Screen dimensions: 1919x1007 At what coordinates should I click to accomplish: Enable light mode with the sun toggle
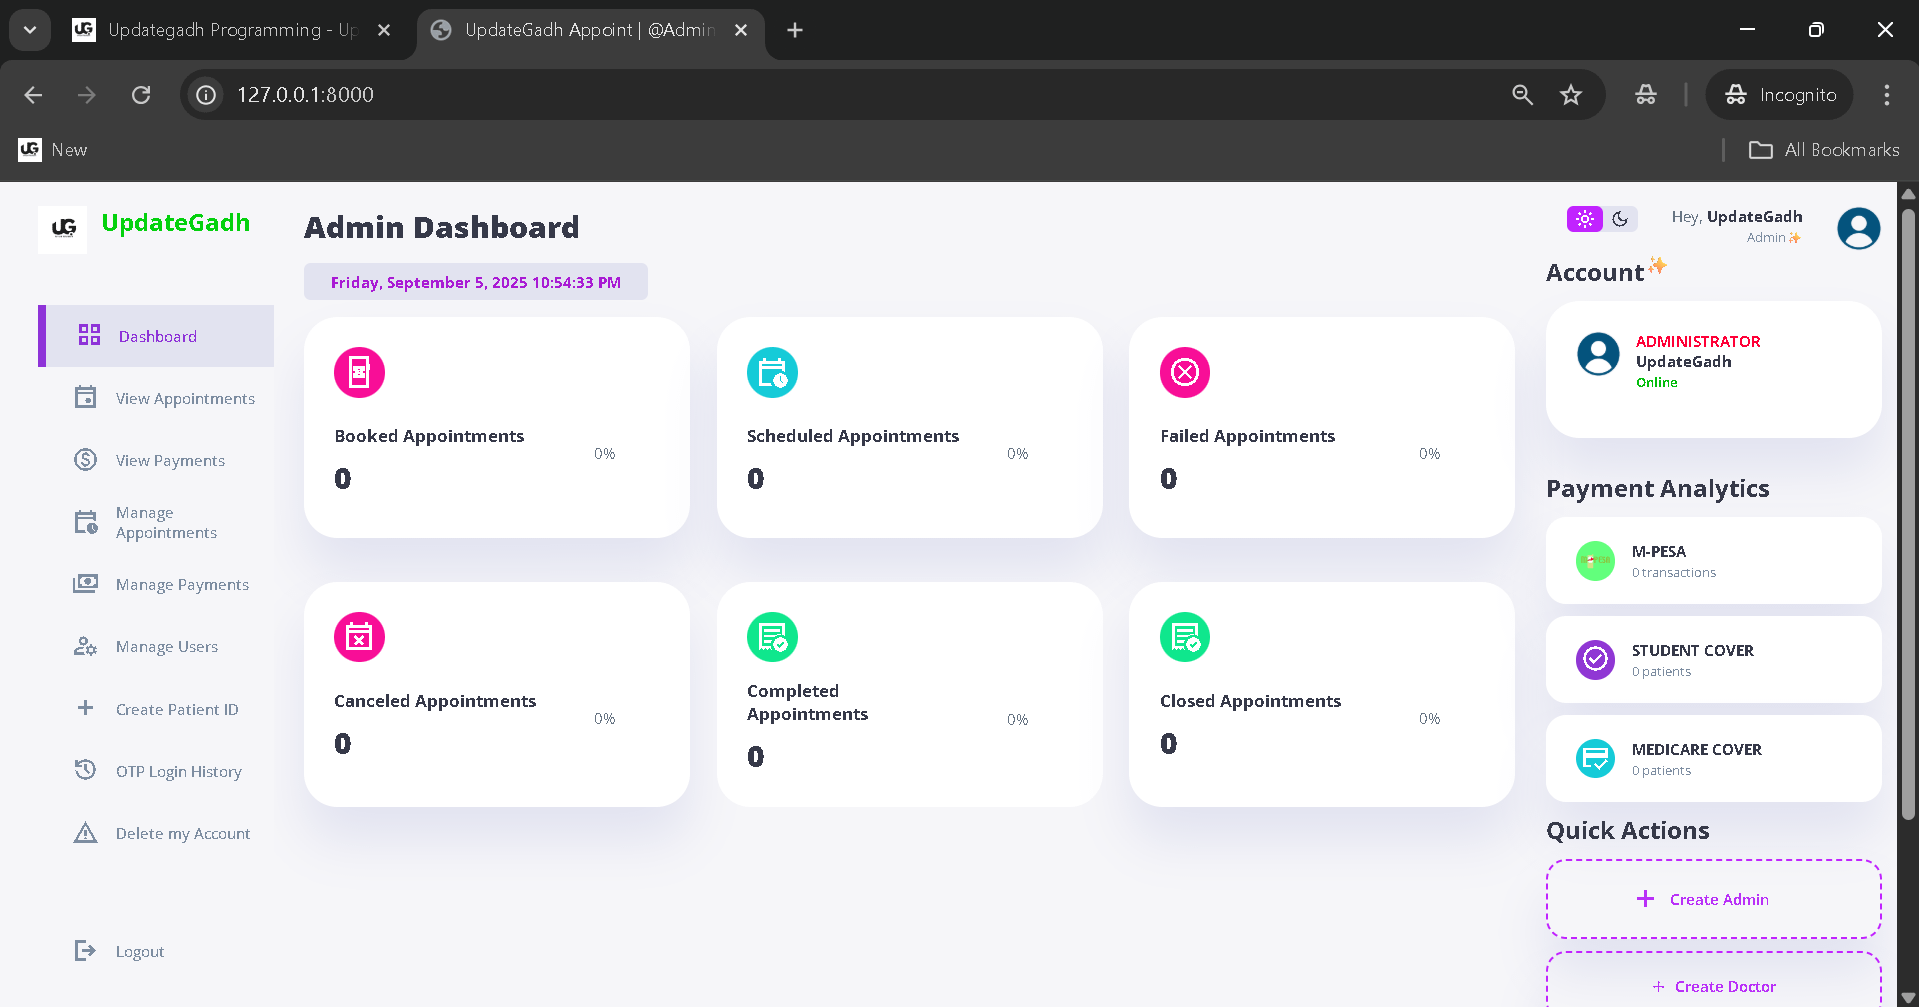(1583, 218)
